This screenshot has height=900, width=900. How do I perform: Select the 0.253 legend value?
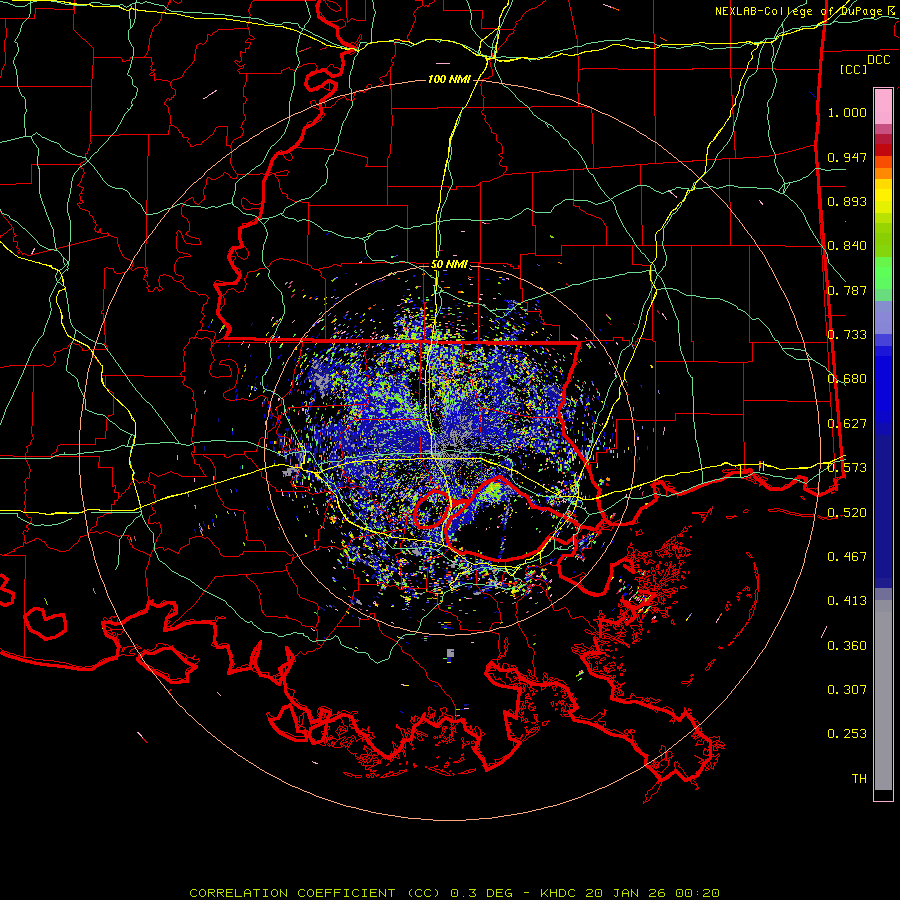847,734
